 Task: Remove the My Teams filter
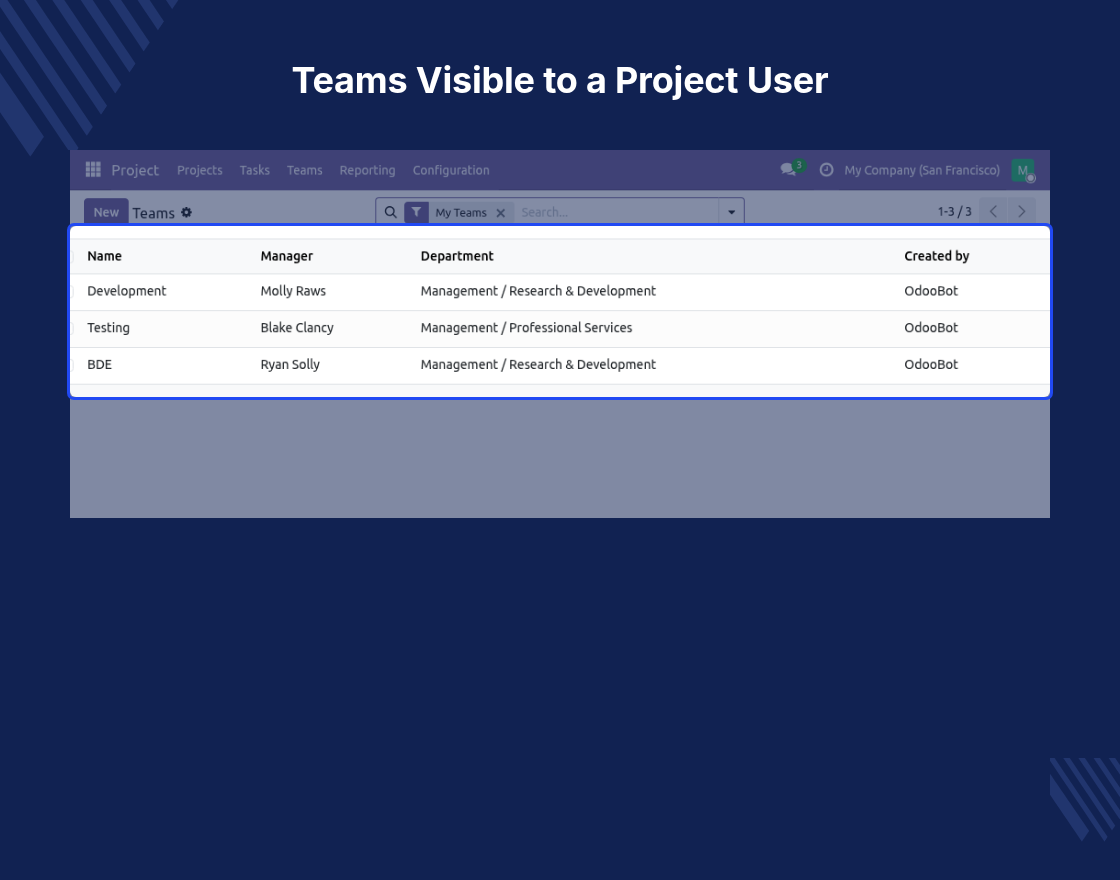501,213
